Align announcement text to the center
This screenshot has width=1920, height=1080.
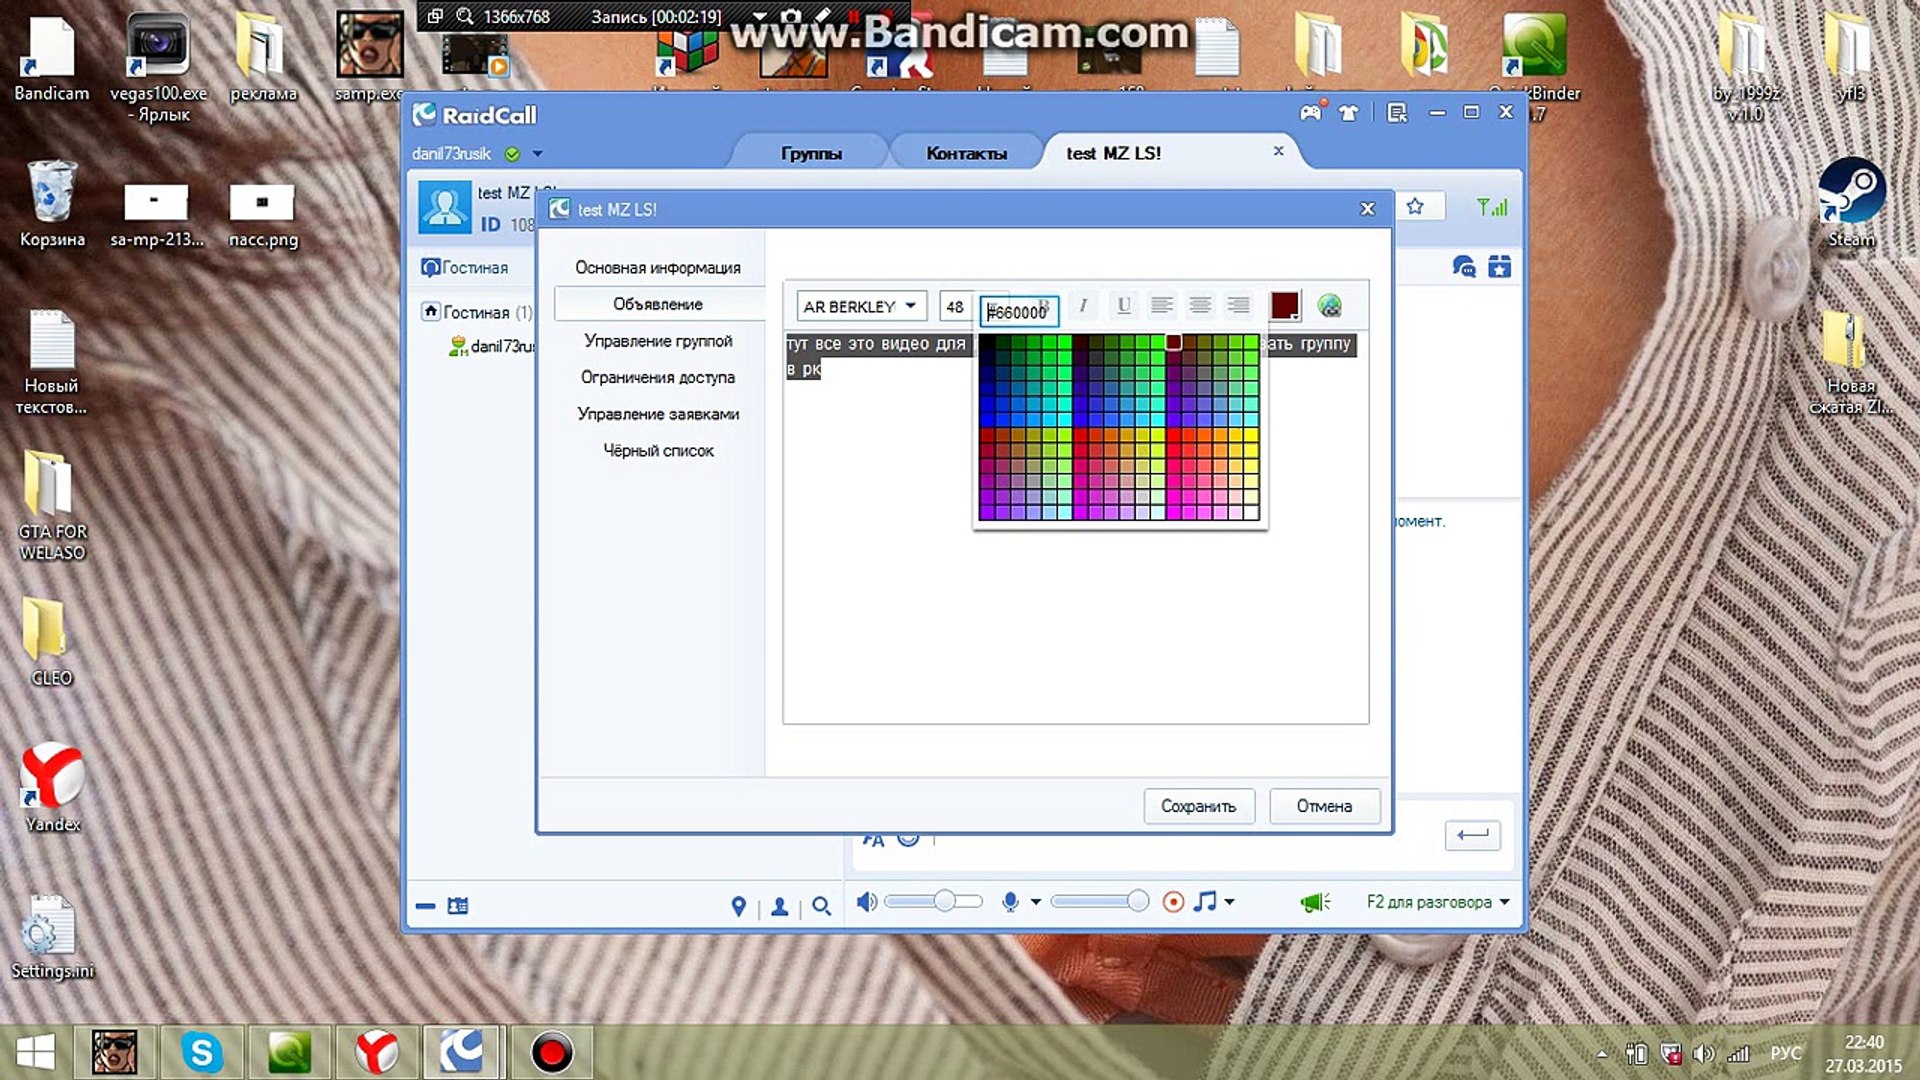coord(1200,306)
